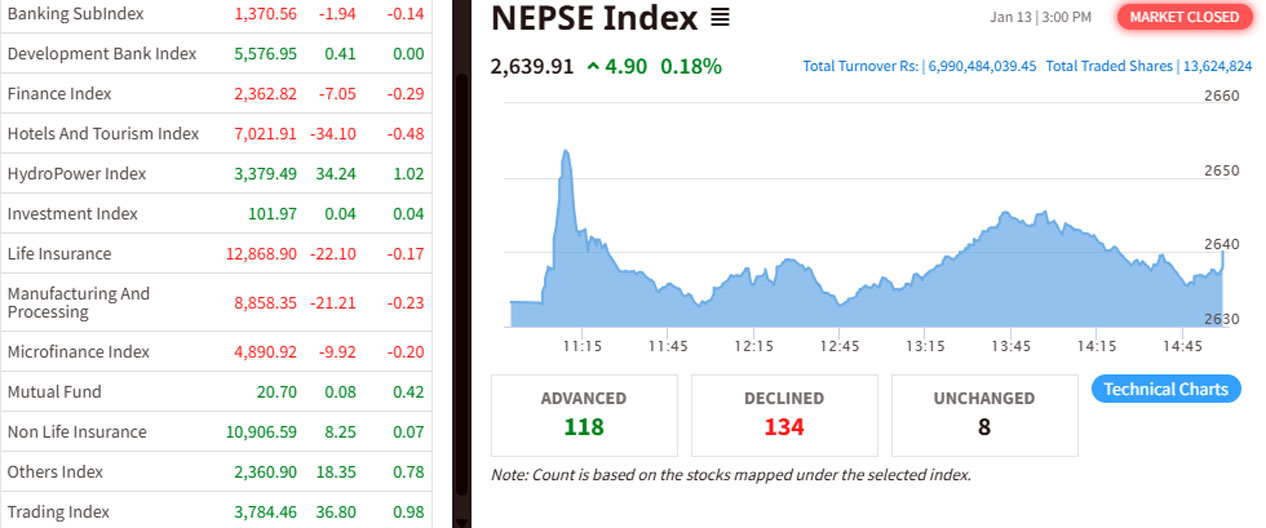Click the Unchanged stocks count box
1266x528 pixels.
pyautogui.click(x=984, y=415)
